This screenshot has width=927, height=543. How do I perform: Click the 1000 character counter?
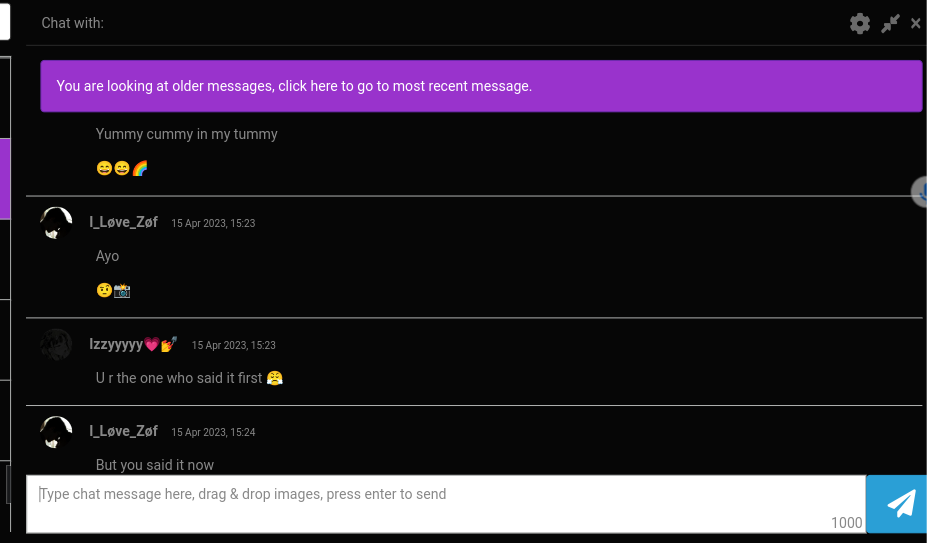(847, 523)
